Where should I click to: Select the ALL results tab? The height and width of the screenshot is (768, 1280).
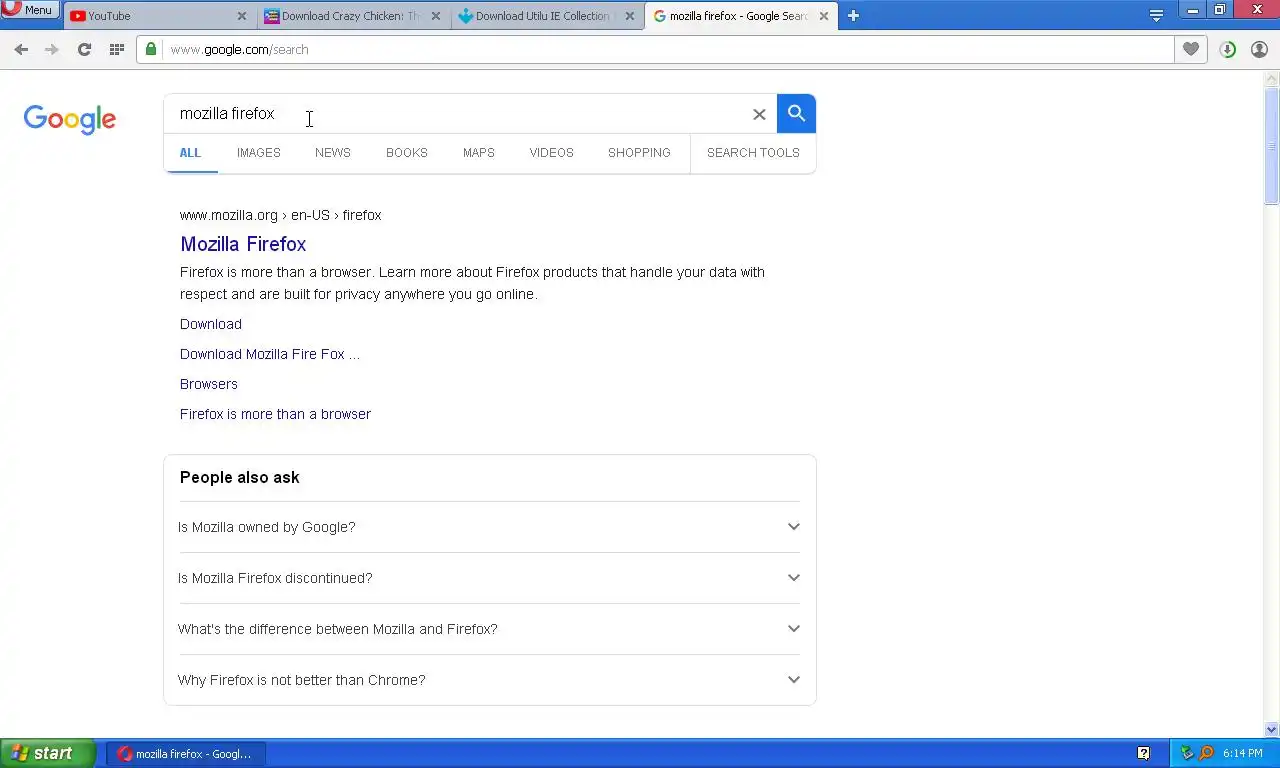coord(190,153)
